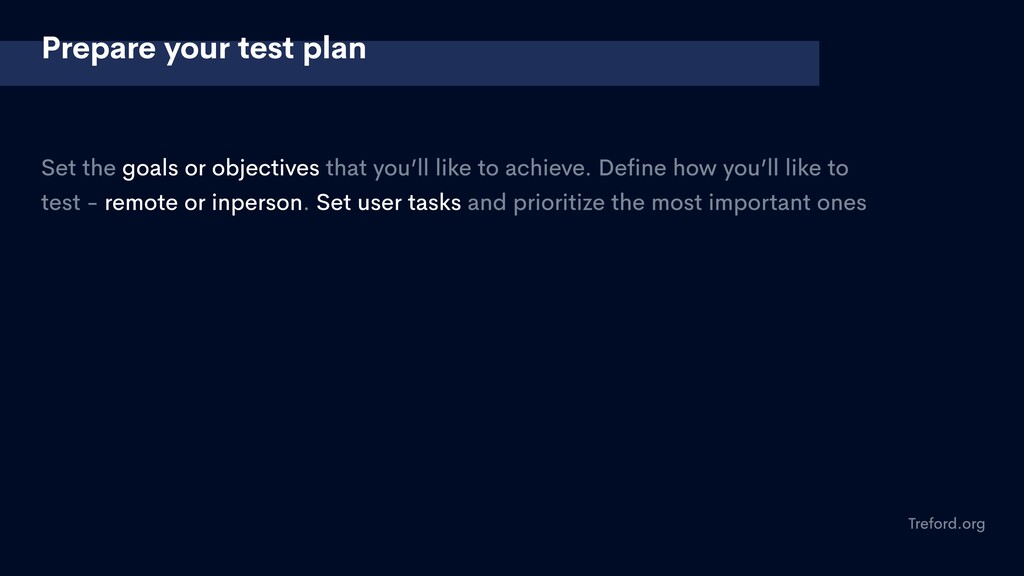1024x576 pixels.
Task: Click the word 'most' in the body text
Action: coord(677,203)
